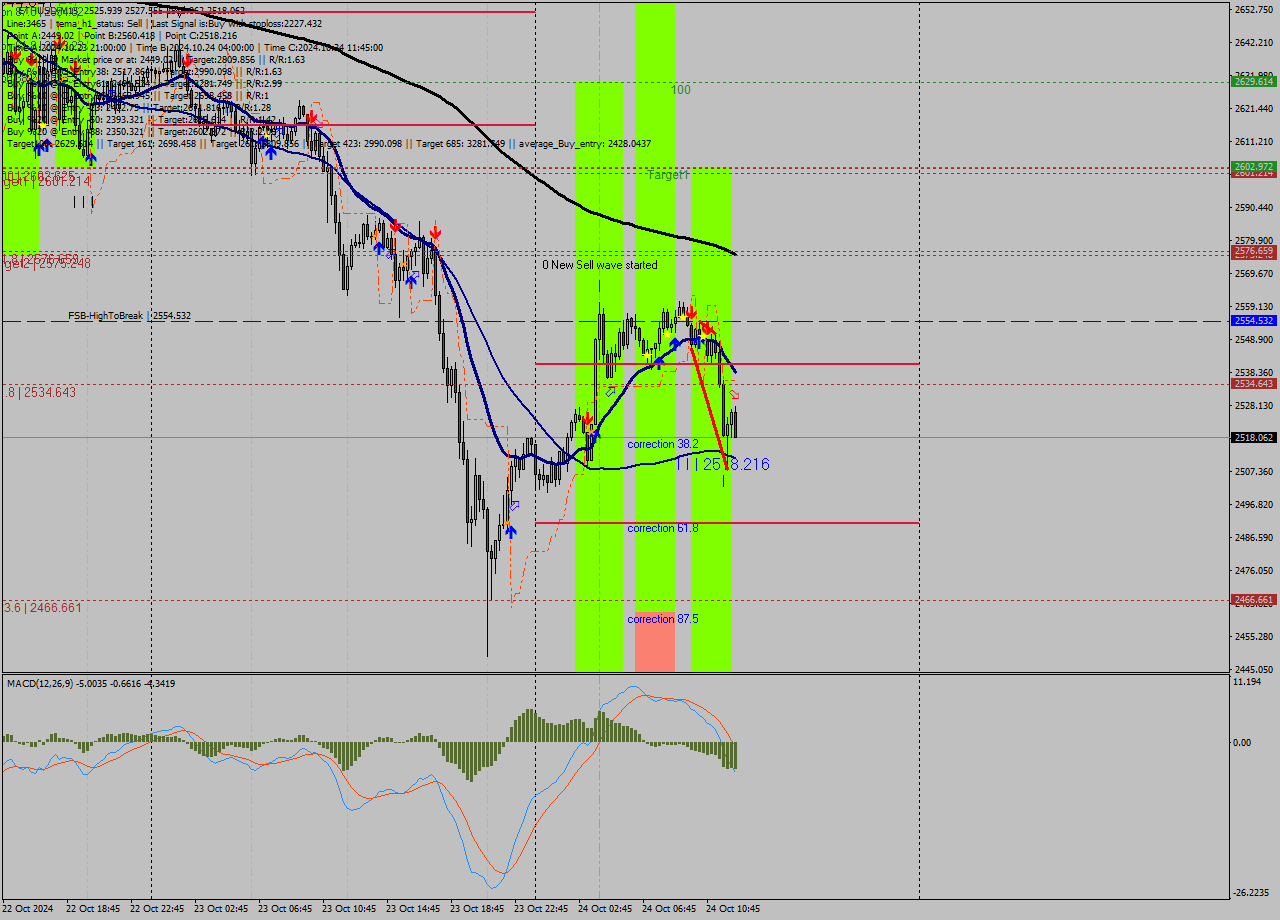Select the '0 New Sell wave started' text
This screenshot has height=920, width=1280.
(600, 265)
